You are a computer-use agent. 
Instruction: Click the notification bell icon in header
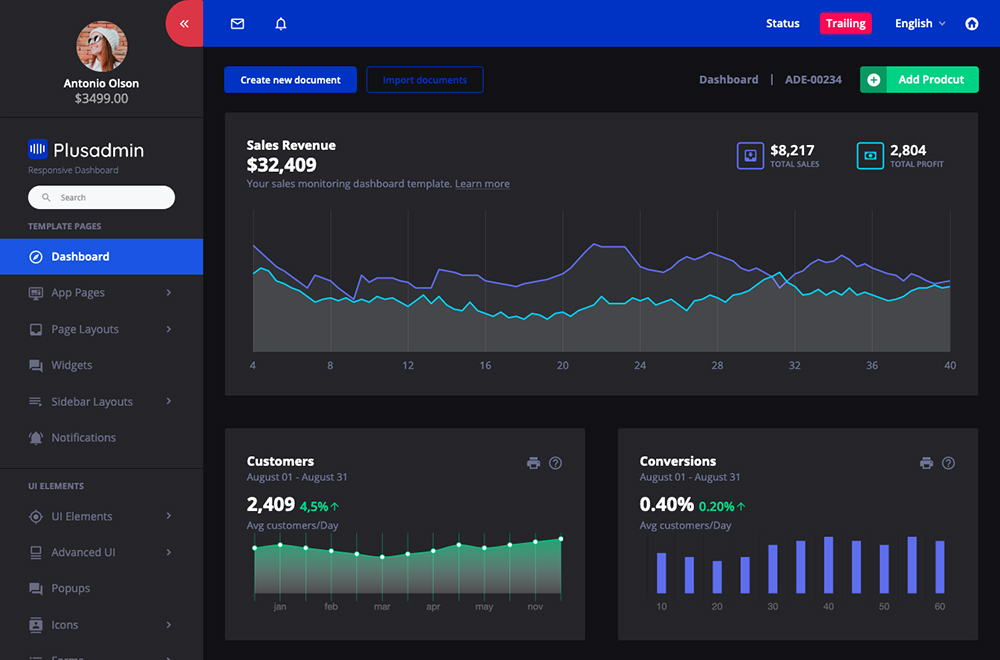[281, 24]
